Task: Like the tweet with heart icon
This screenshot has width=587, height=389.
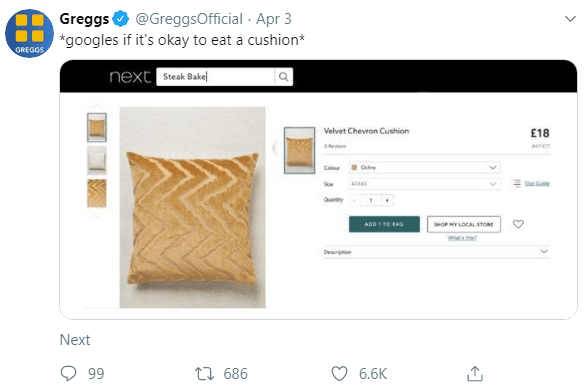Action: (340, 374)
